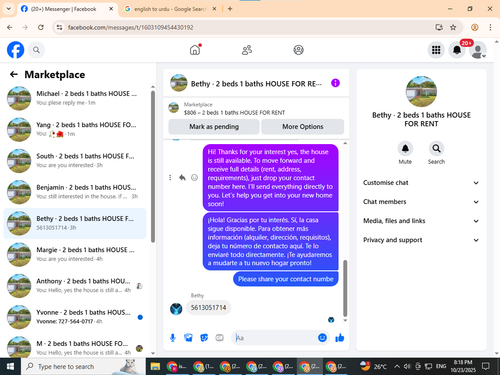Click install app icon in address bar

point(439,27)
